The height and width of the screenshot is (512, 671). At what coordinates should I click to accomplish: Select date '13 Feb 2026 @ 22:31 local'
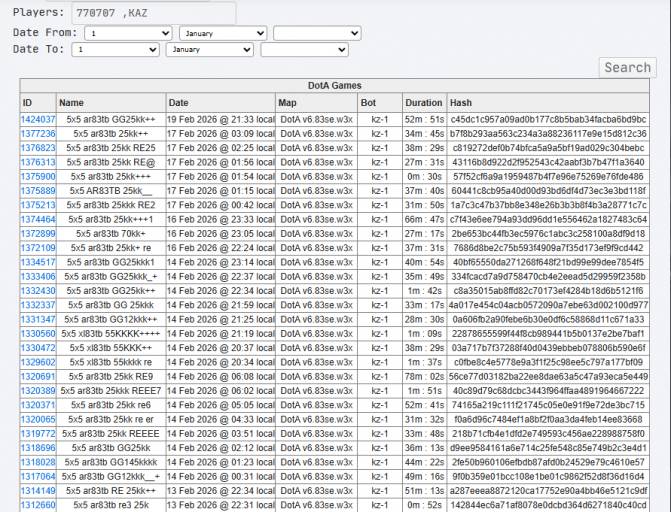coord(220,505)
